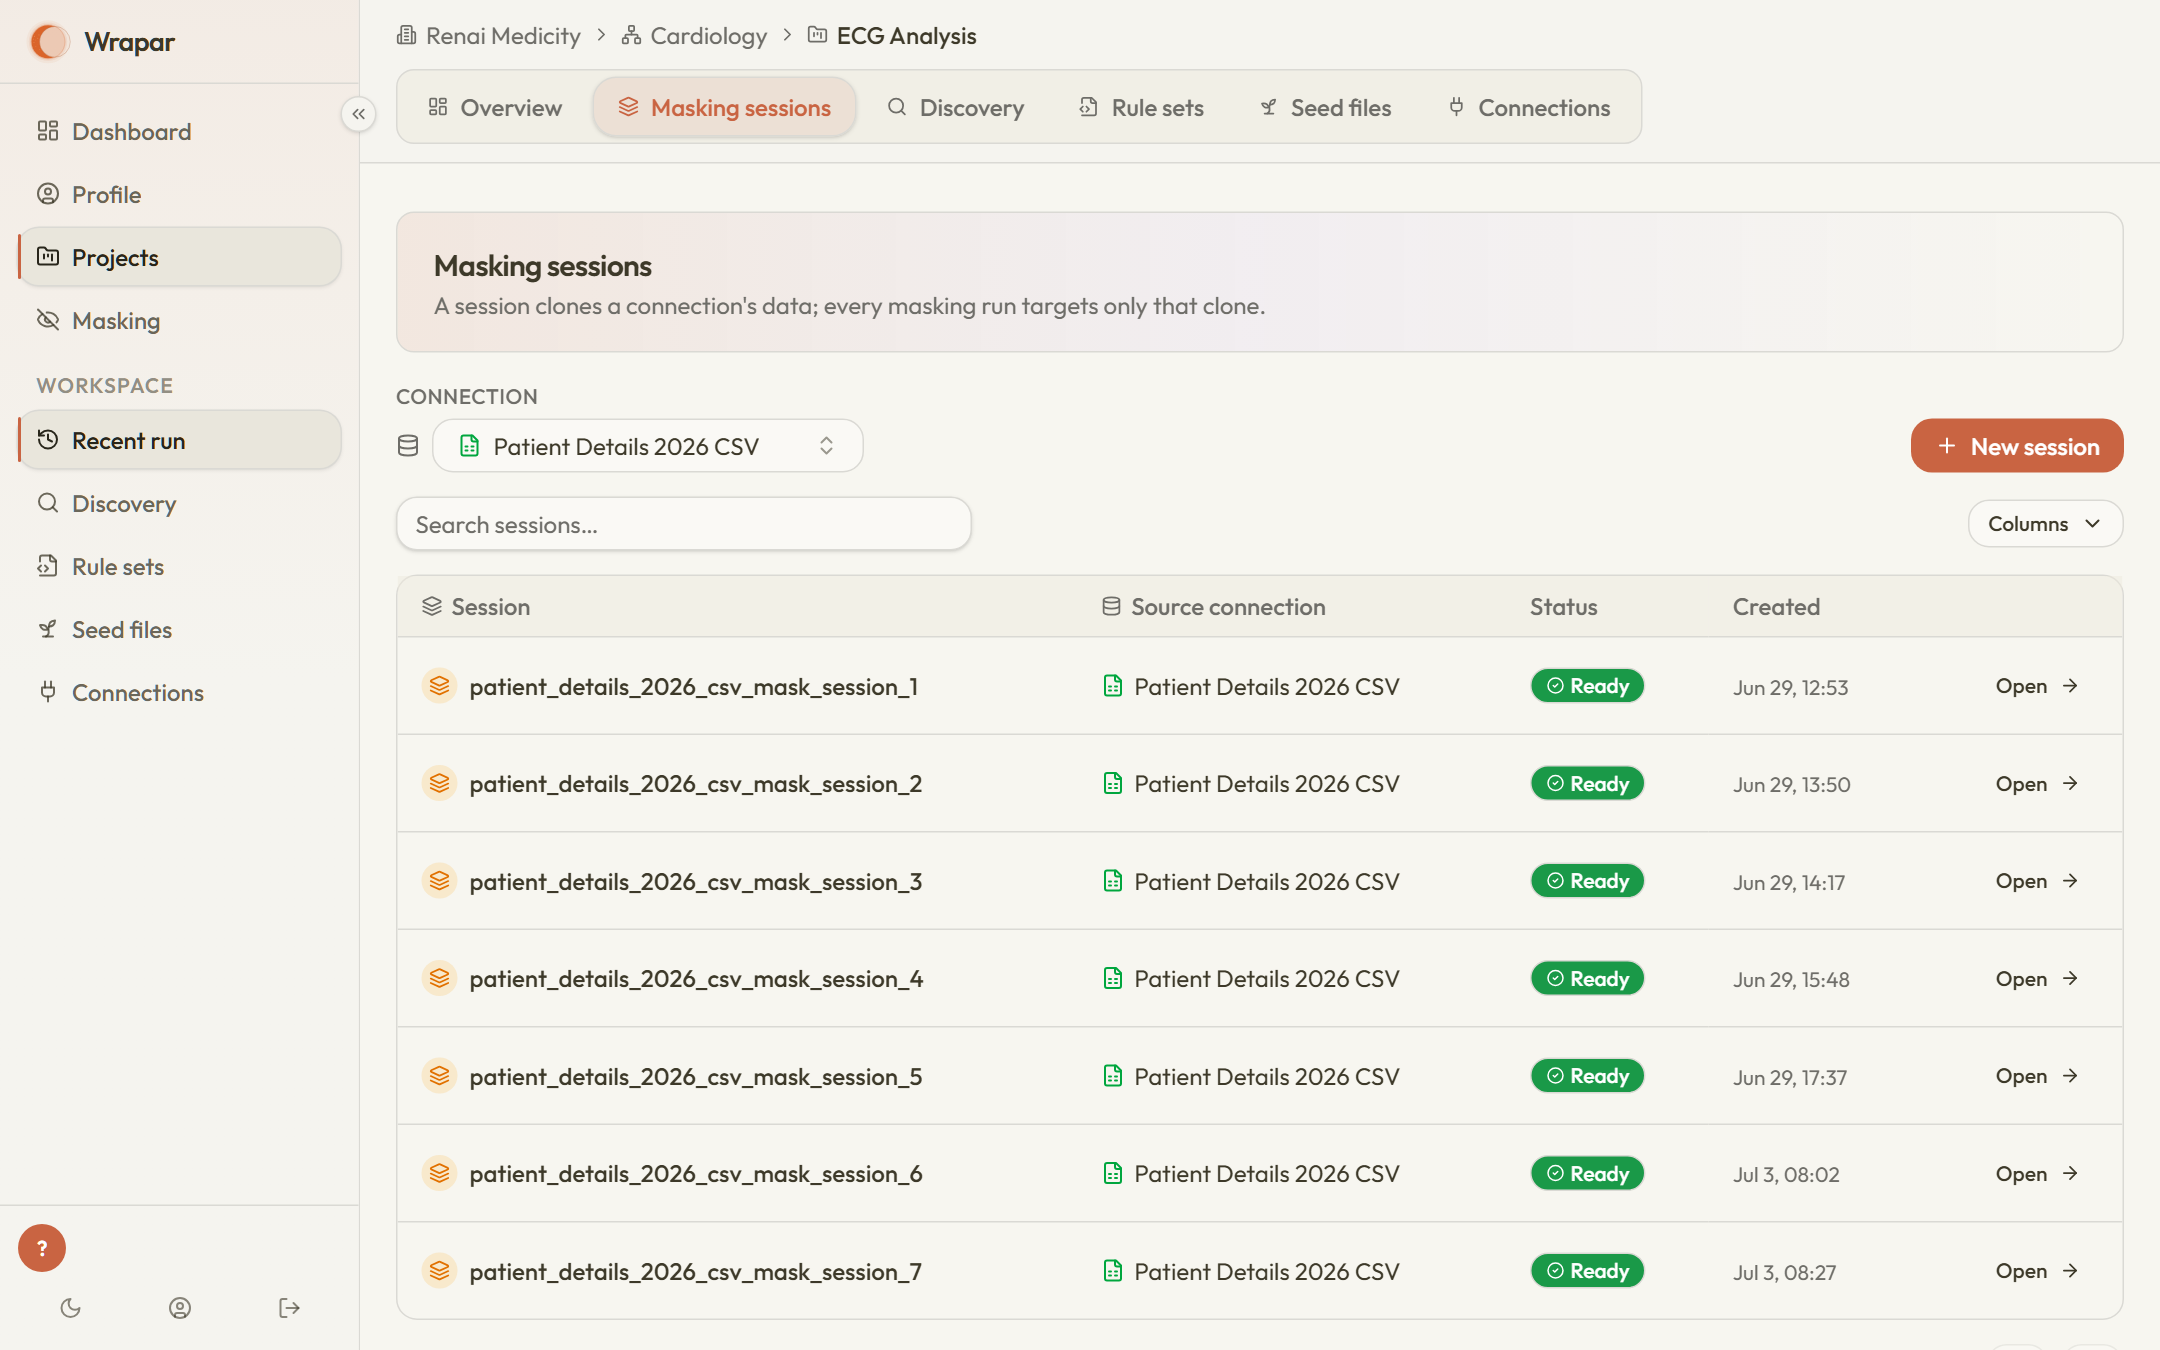This screenshot has width=2160, height=1350.
Task: Open patient_details_2026_csv_mask_session_6
Action: click(x=2037, y=1174)
